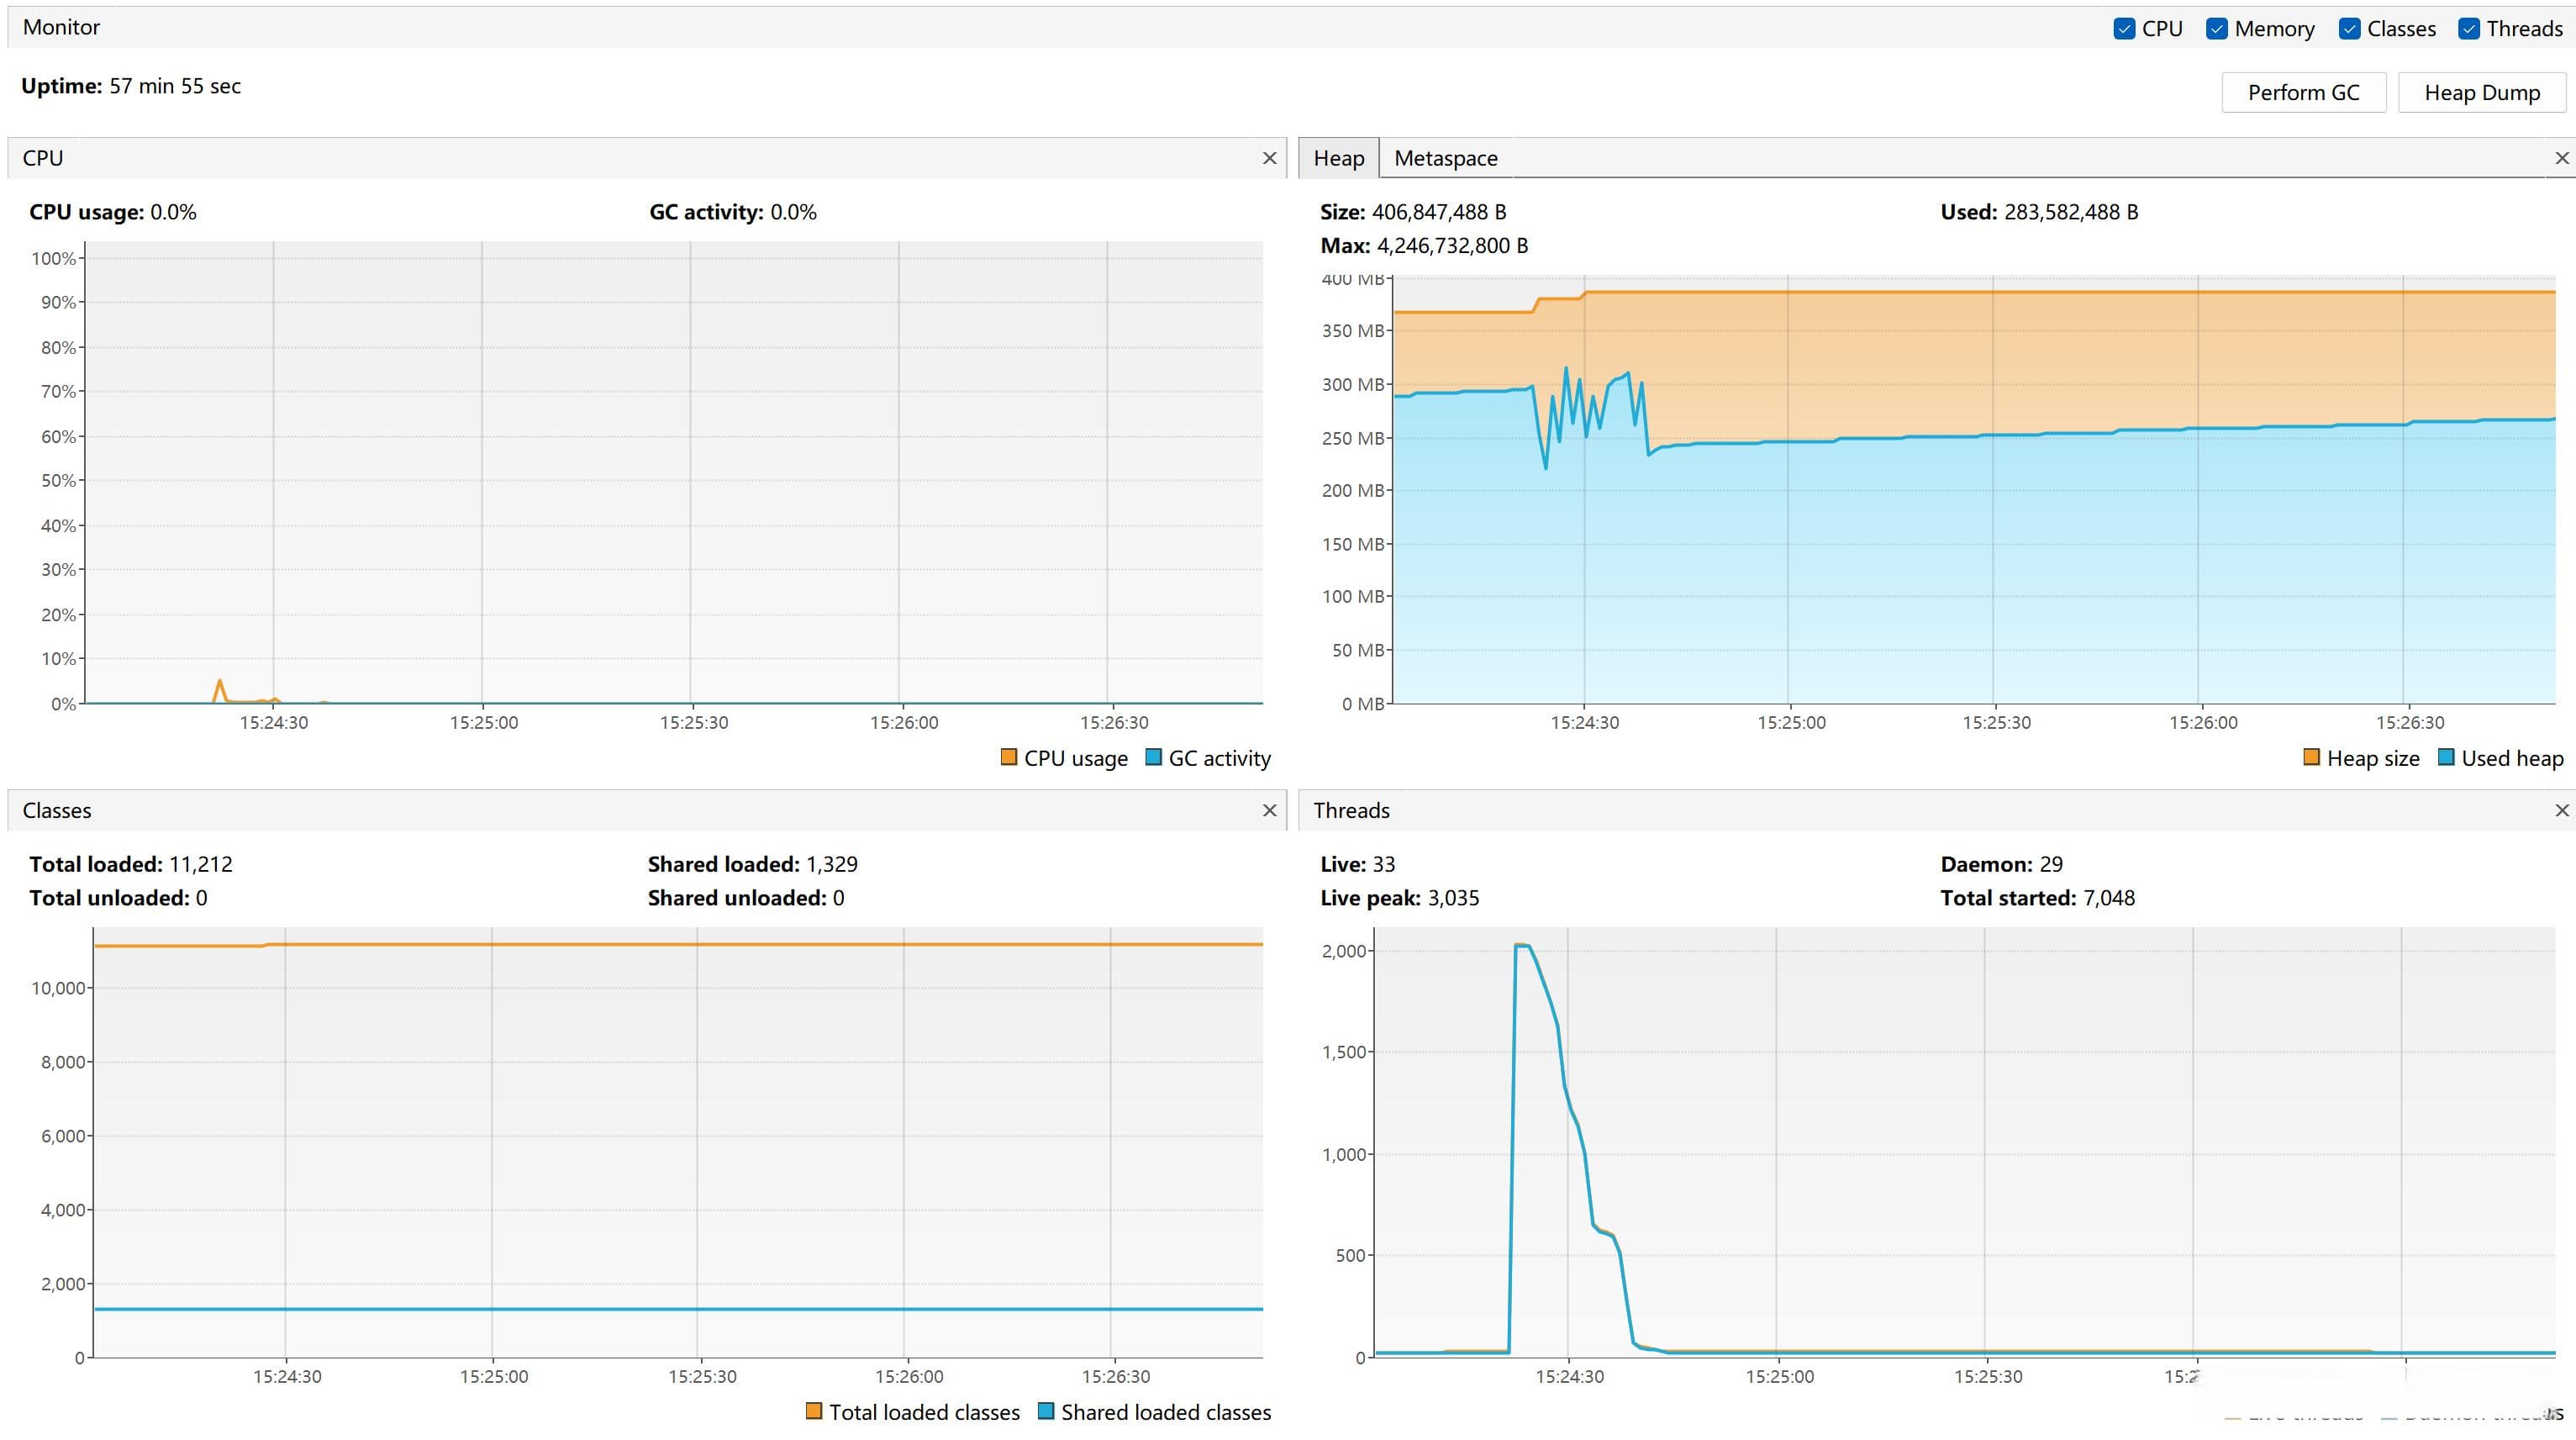Toggle the CPU checkbox
2576x1440 pixels.
[x=2125, y=29]
